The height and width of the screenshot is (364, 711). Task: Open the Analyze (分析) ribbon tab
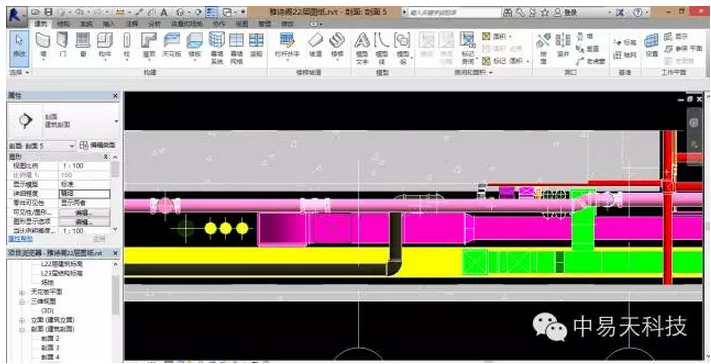[x=155, y=23]
